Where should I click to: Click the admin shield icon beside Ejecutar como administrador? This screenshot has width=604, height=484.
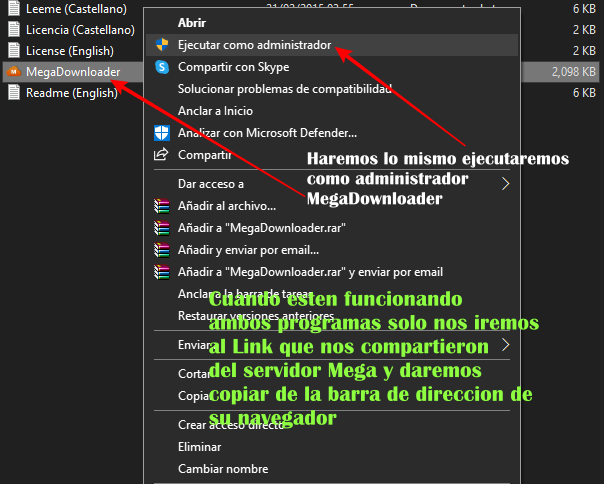pyautogui.click(x=162, y=45)
